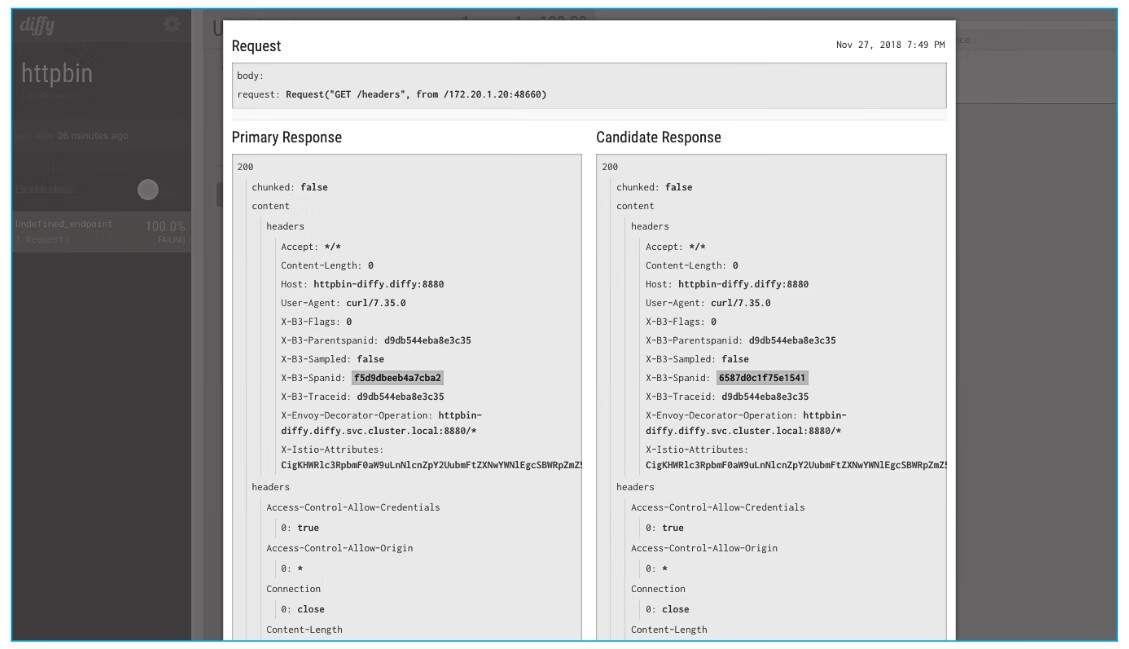Screen dimensions: 1129x649
Task: Click the Request heading
Action: (256, 46)
